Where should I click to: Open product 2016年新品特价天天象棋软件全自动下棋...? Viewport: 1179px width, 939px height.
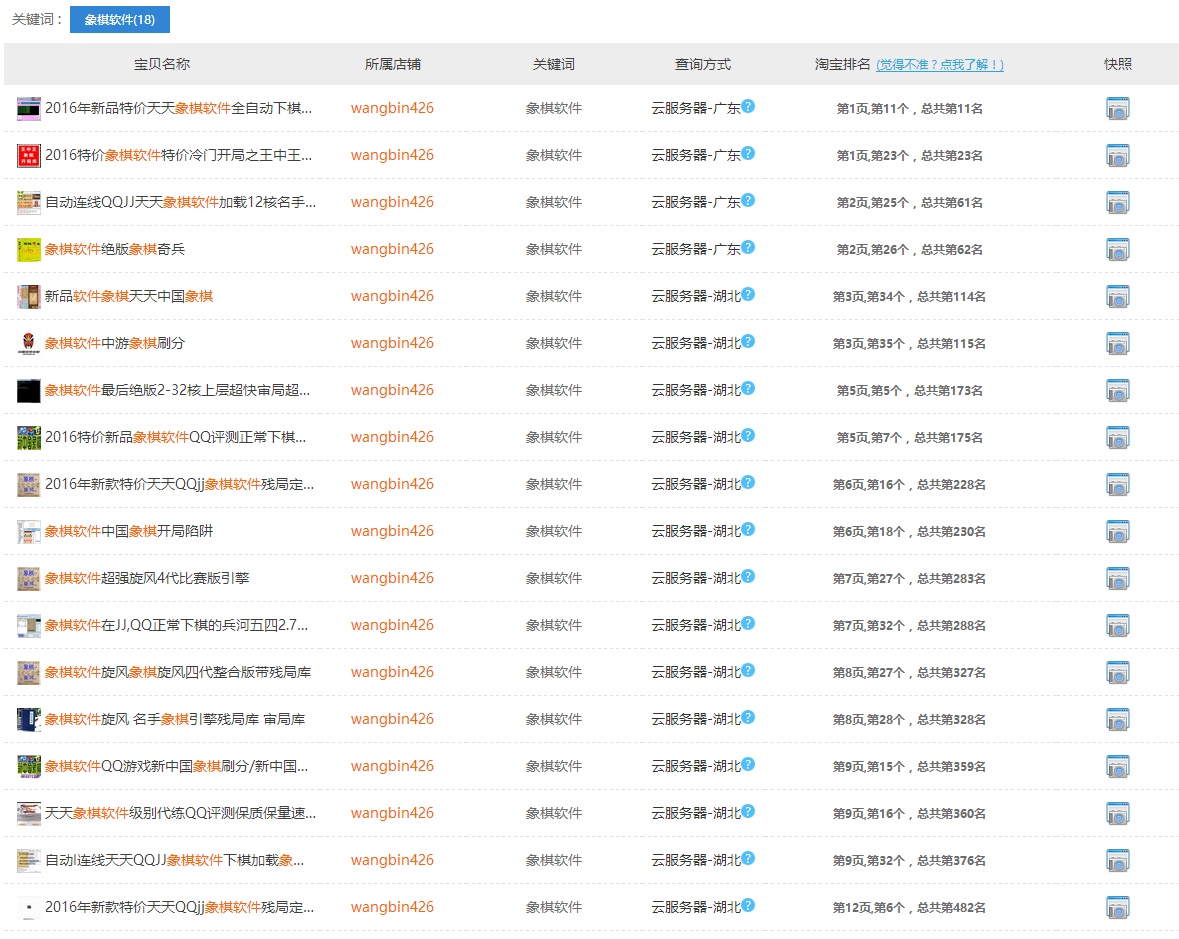(x=178, y=108)
